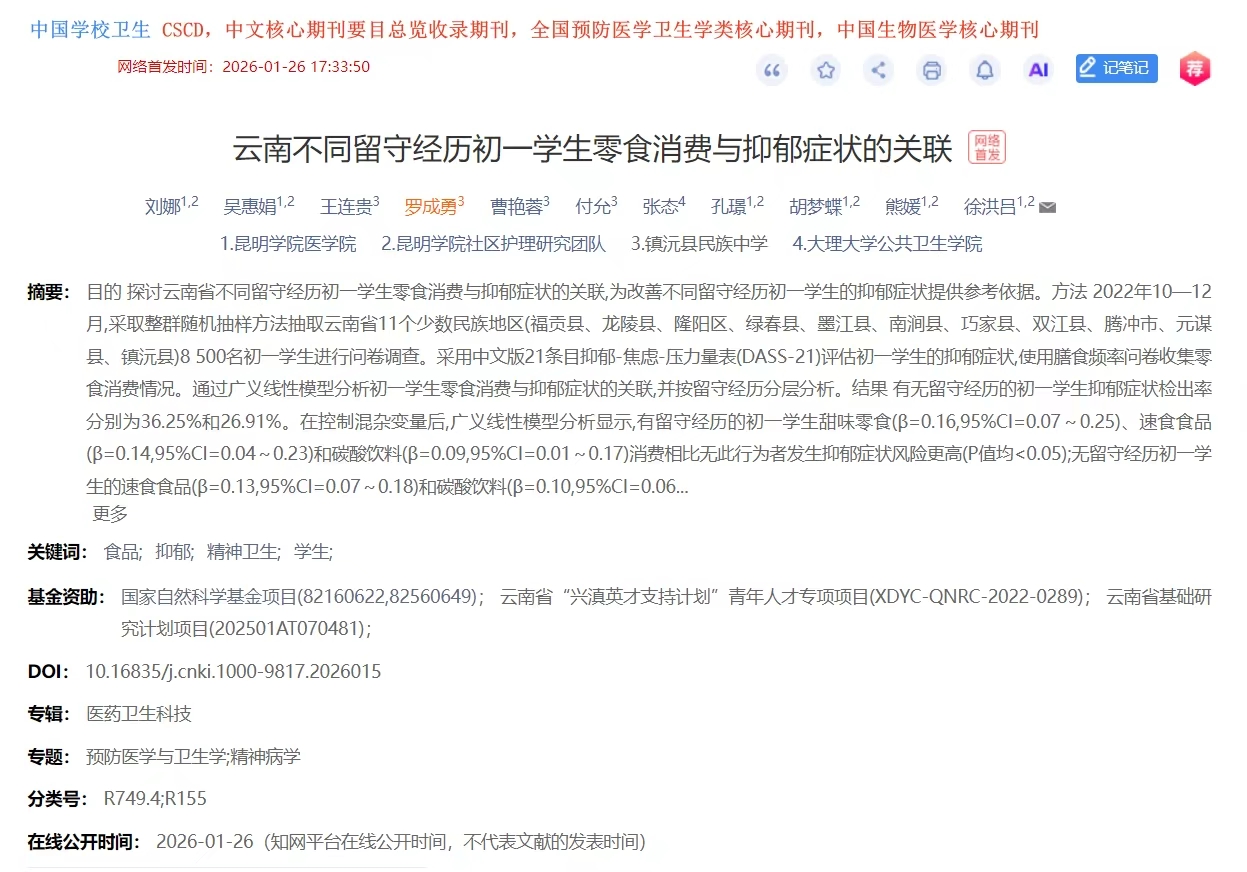The width and height of the screenshot is (1247, 872).
Task: Open the share icon
Action: coord(879,70)
